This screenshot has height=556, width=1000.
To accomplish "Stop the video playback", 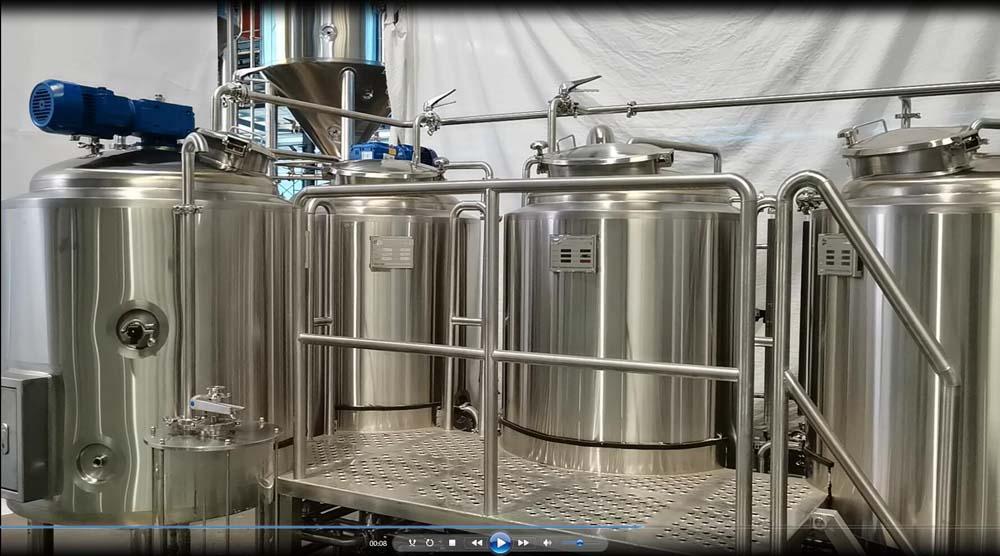I will pyautogui.click(x=451, y=543).
